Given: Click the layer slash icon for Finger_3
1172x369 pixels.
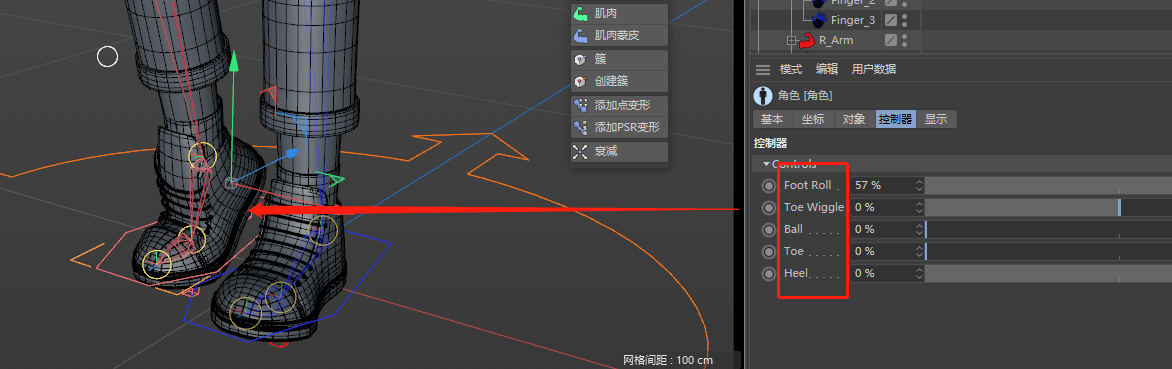Looking at the screenshot, I should (891, 19).
